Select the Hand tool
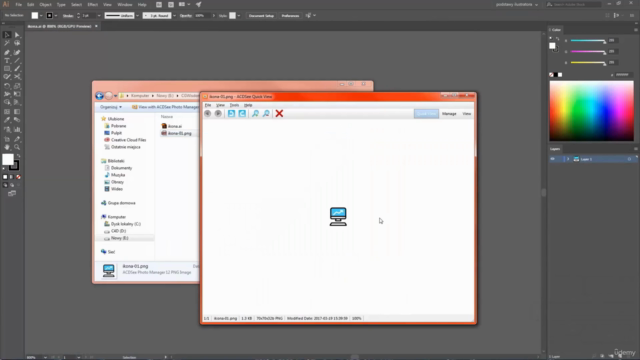Viewport: 640px width, 360px height. (7, 147)
